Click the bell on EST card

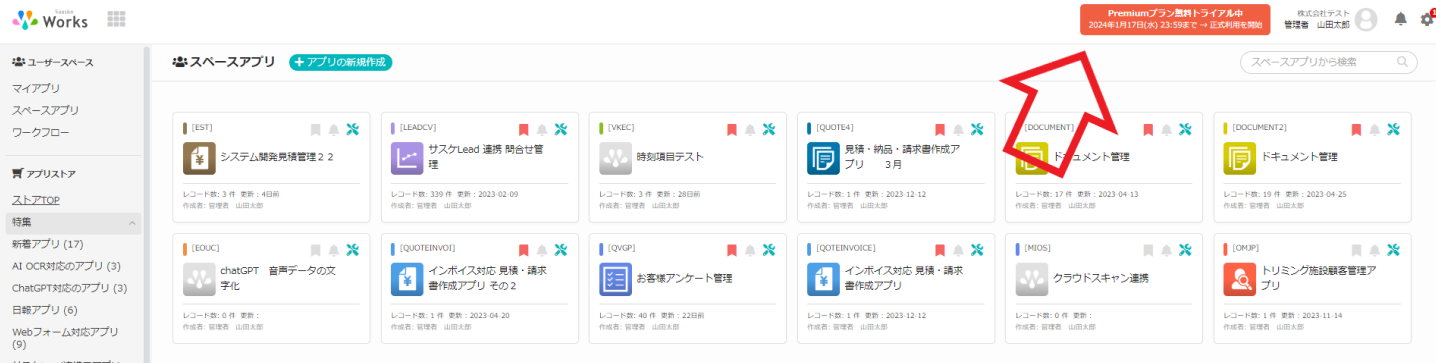click(x=333, y=129)
